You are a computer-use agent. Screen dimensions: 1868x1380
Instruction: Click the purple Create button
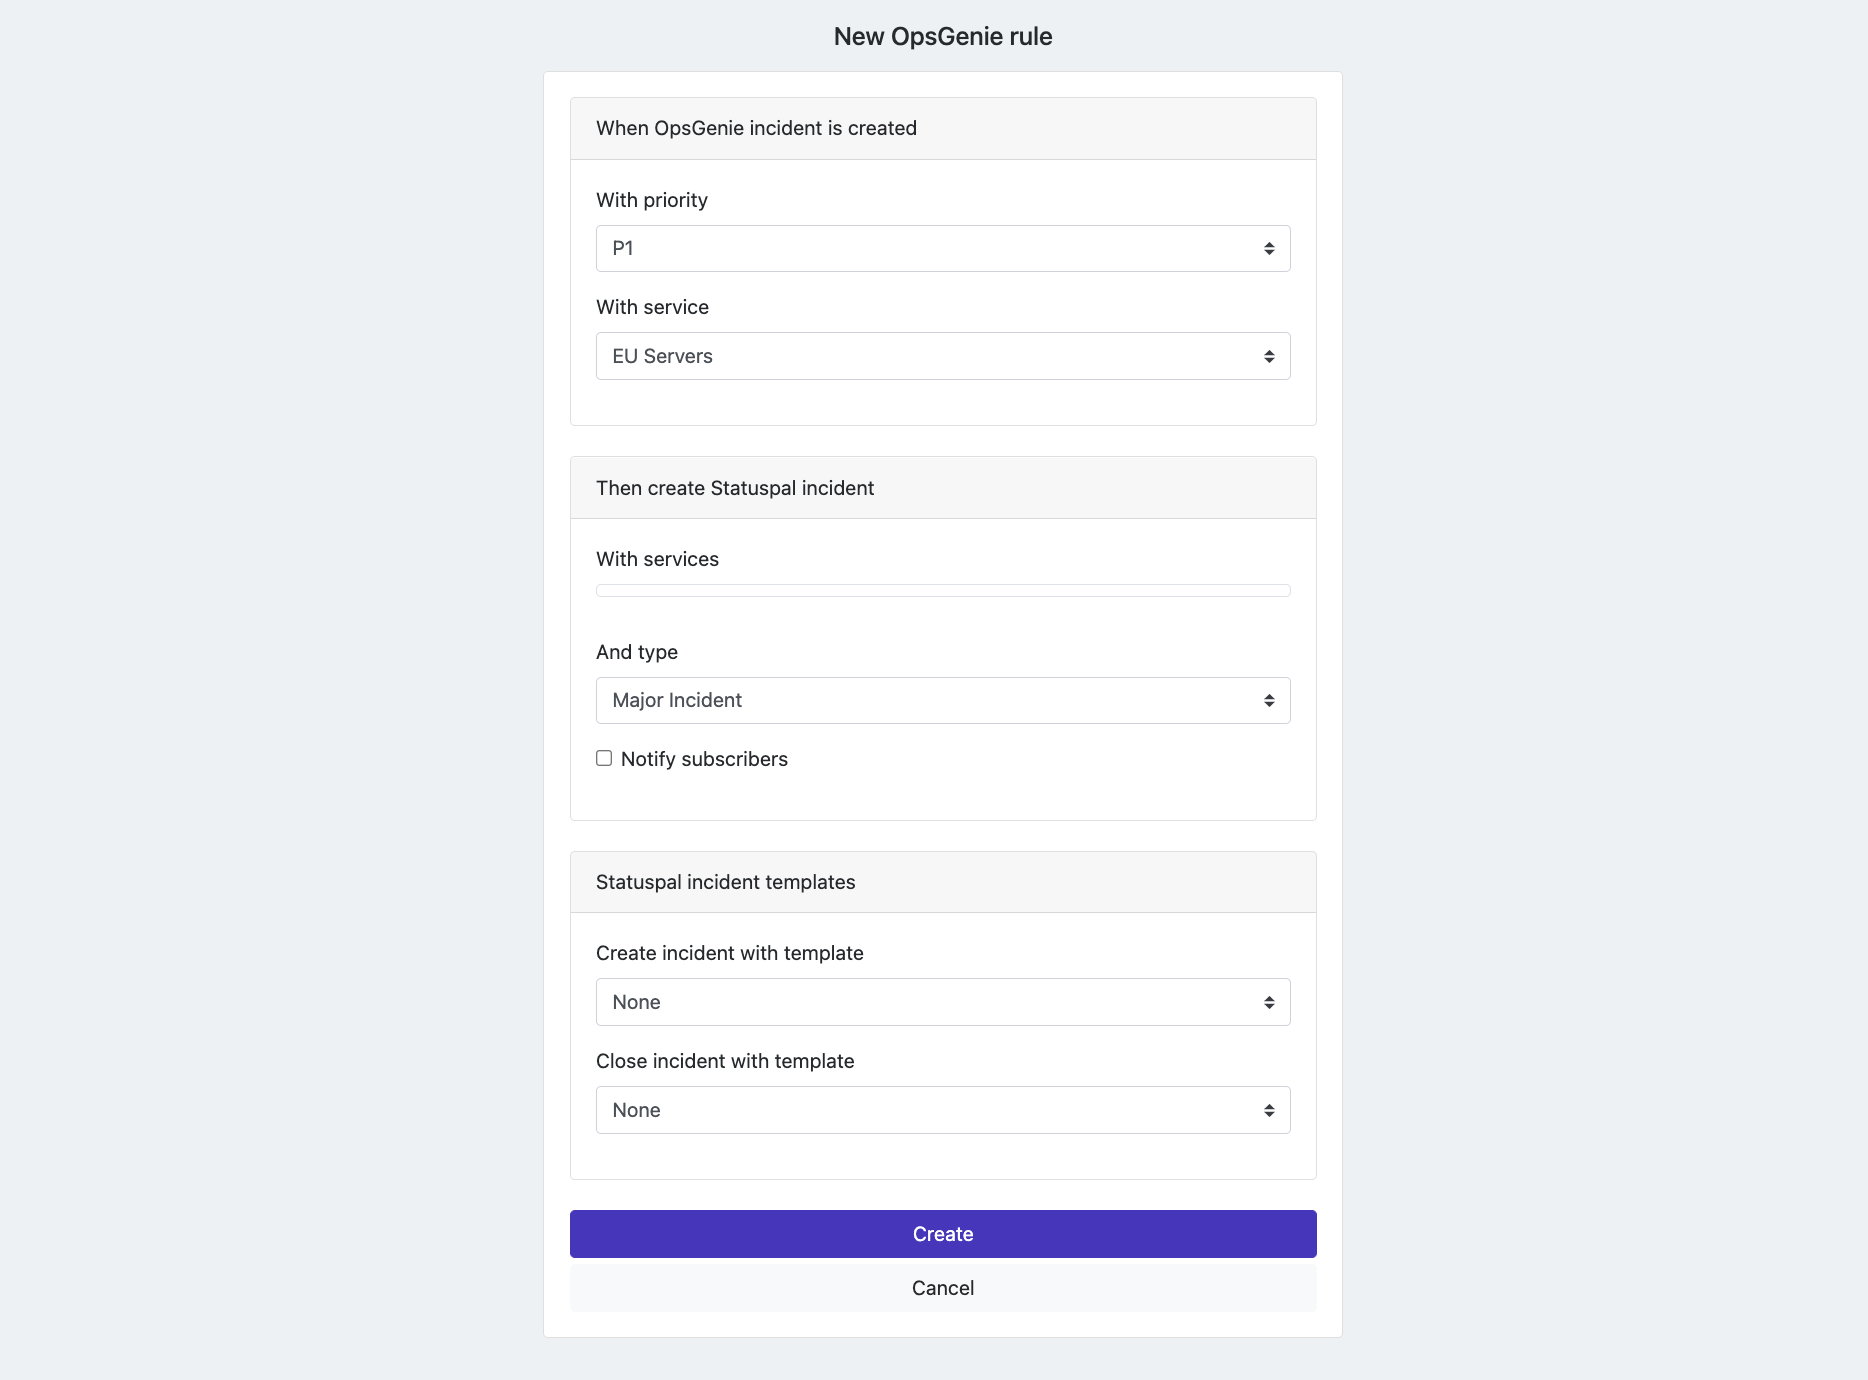943,1234
